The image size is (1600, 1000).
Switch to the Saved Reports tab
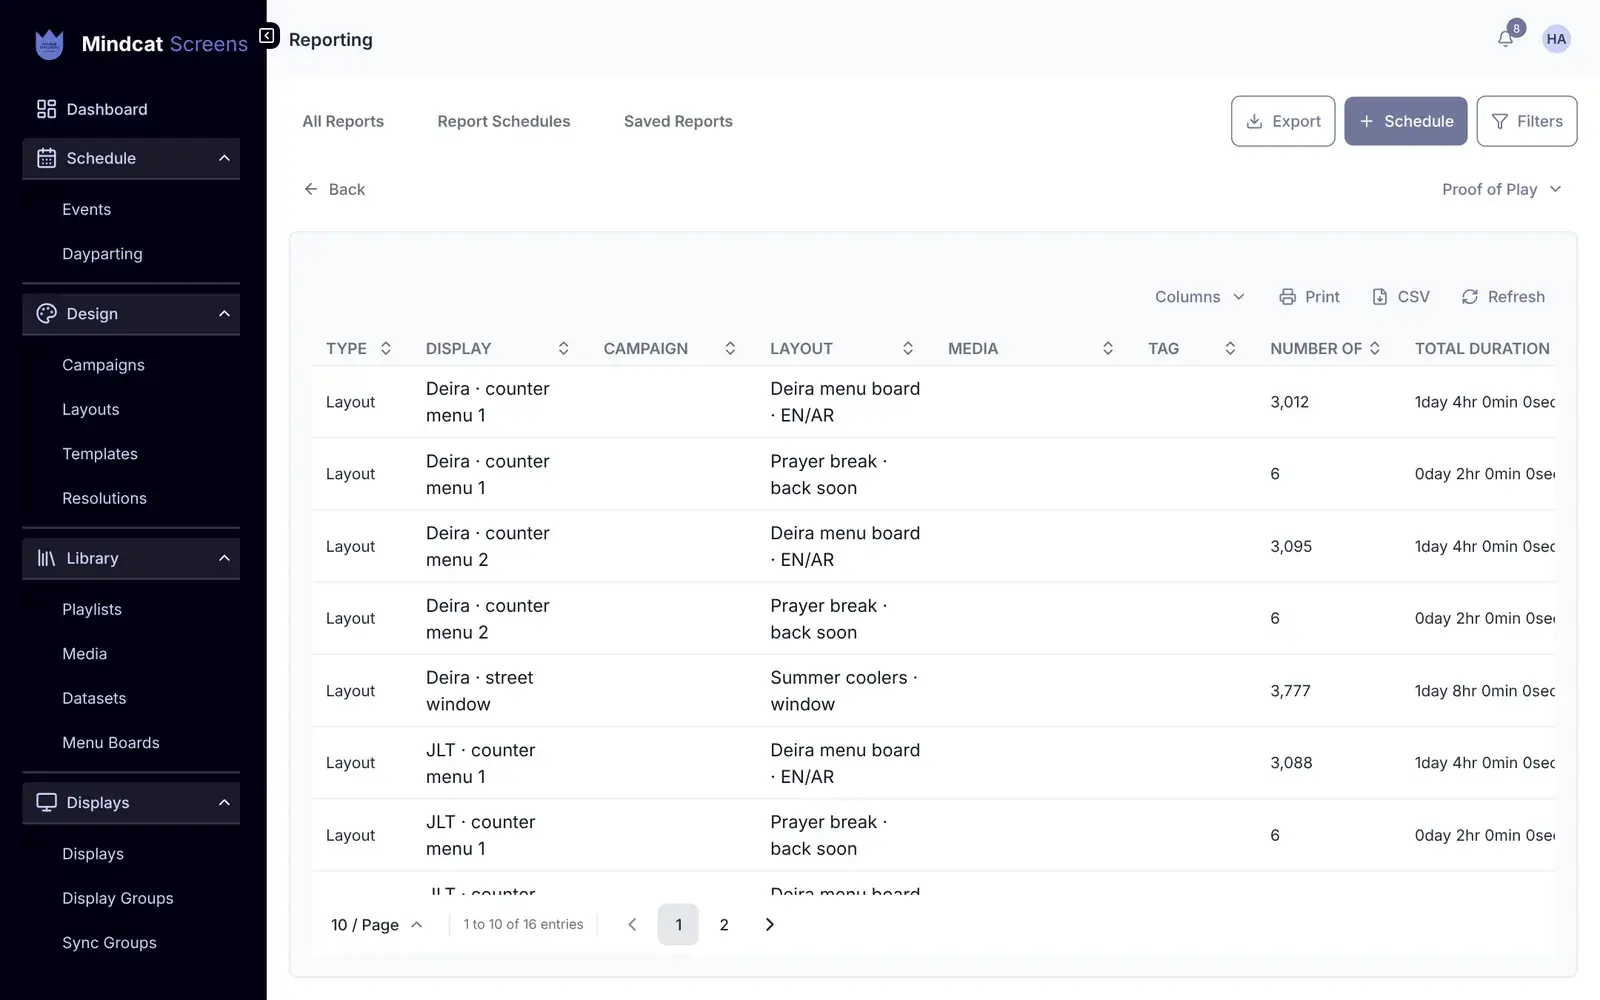[678, 121]
